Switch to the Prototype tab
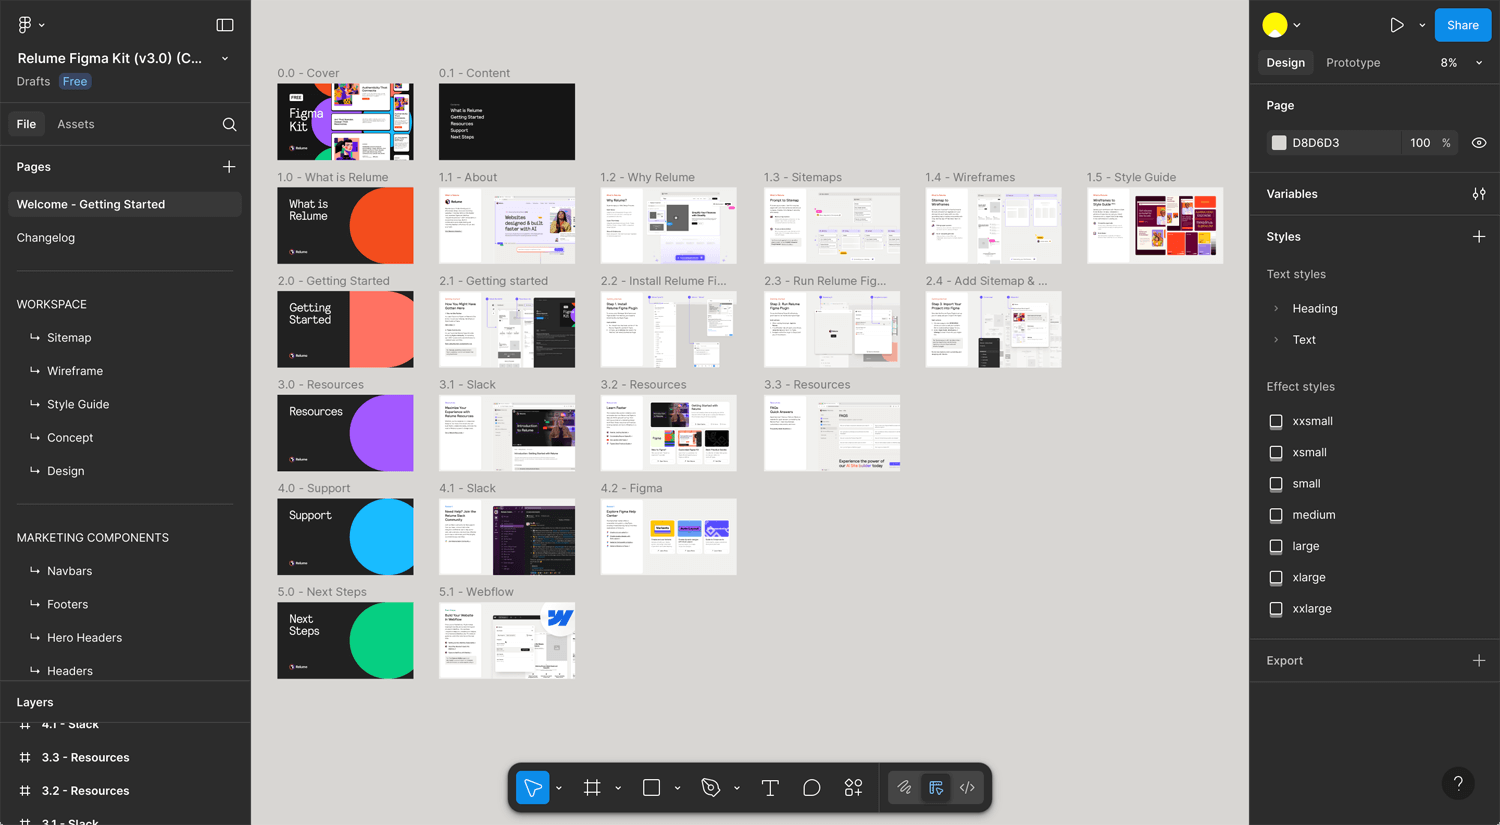 click(x=1353, y=63)
